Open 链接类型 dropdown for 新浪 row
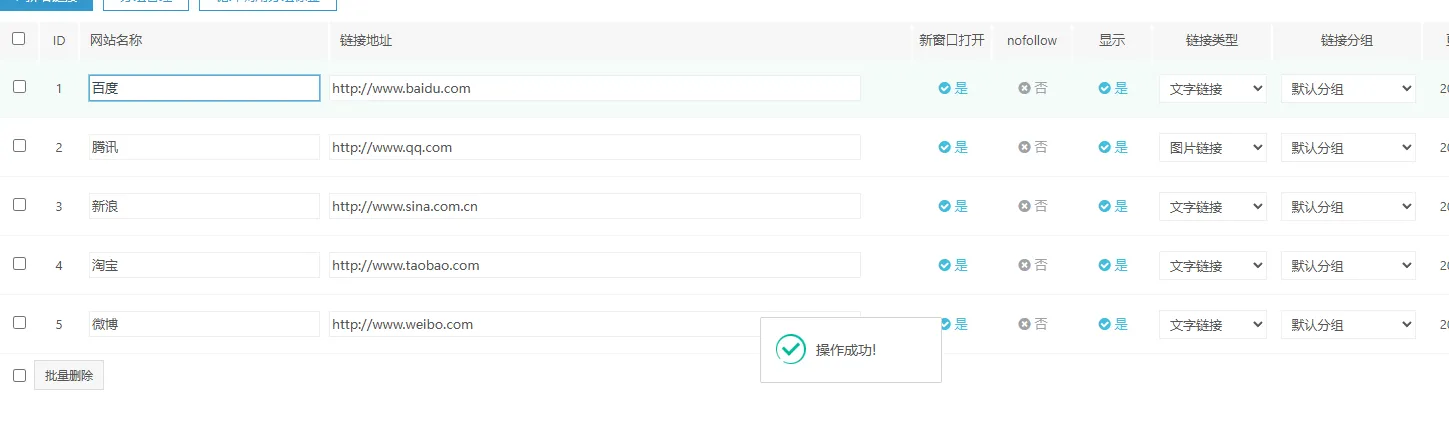Viewport: 1449px width, 431px height. (x=1212, y=206)
